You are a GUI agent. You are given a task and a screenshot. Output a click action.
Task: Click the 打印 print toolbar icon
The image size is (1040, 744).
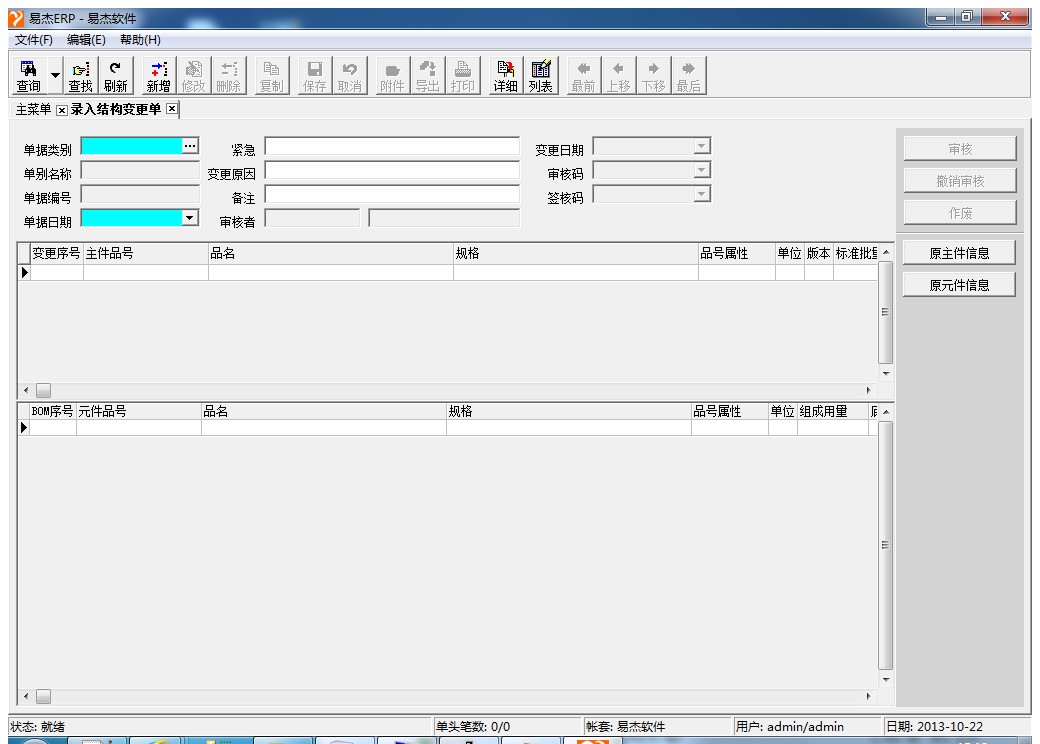pyautogui.click(x=462, y=76)
